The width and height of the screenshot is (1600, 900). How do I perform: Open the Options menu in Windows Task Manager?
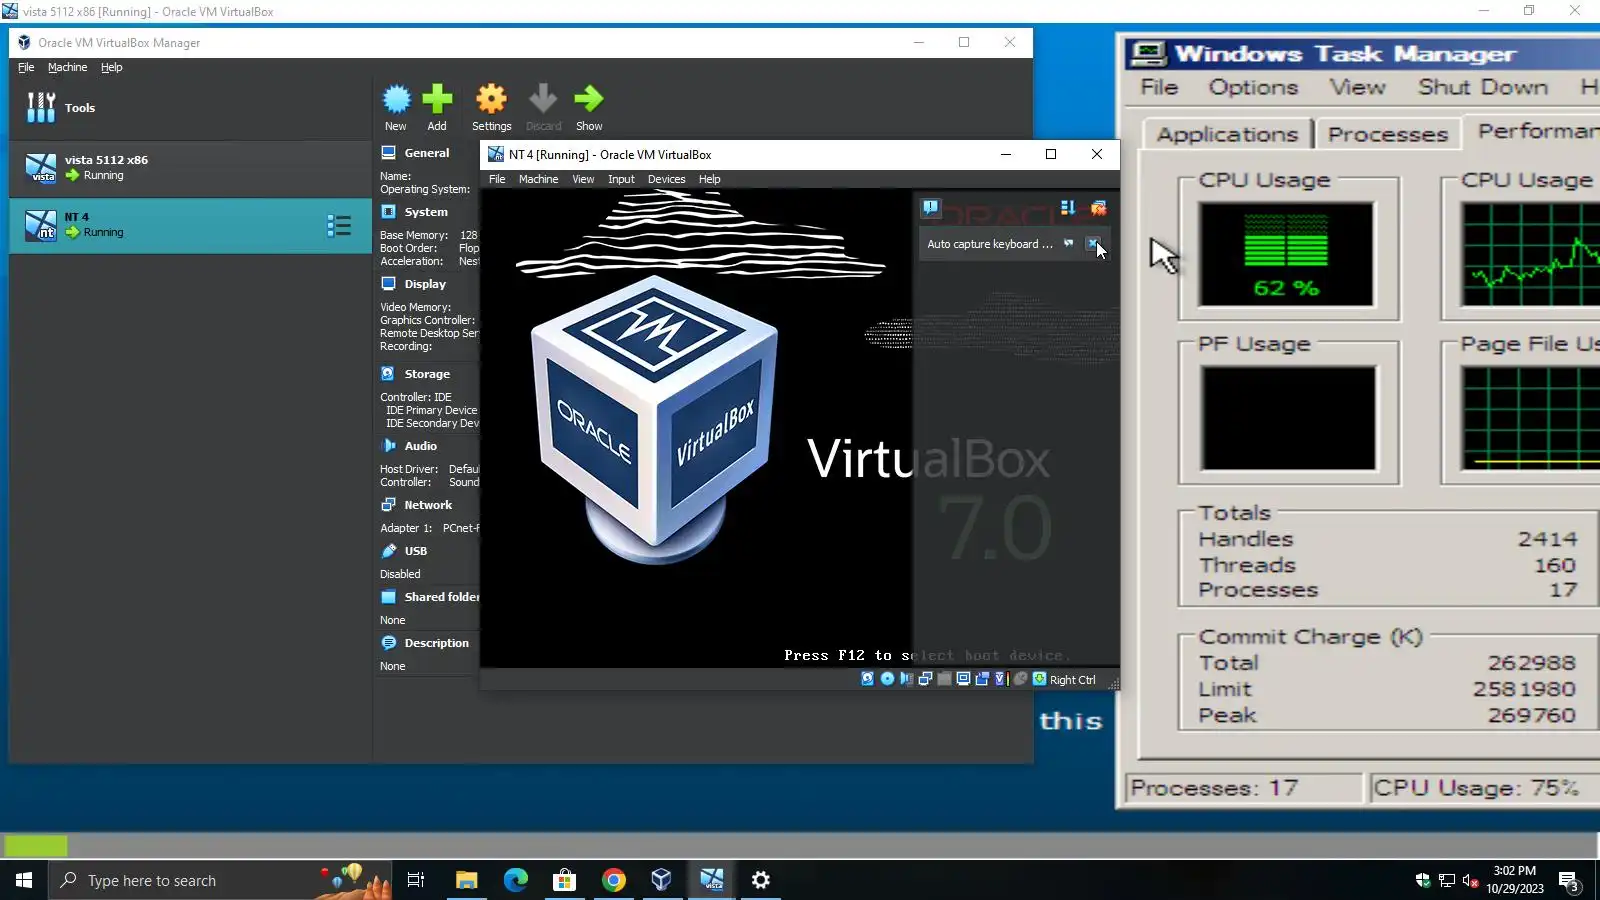1253,87
